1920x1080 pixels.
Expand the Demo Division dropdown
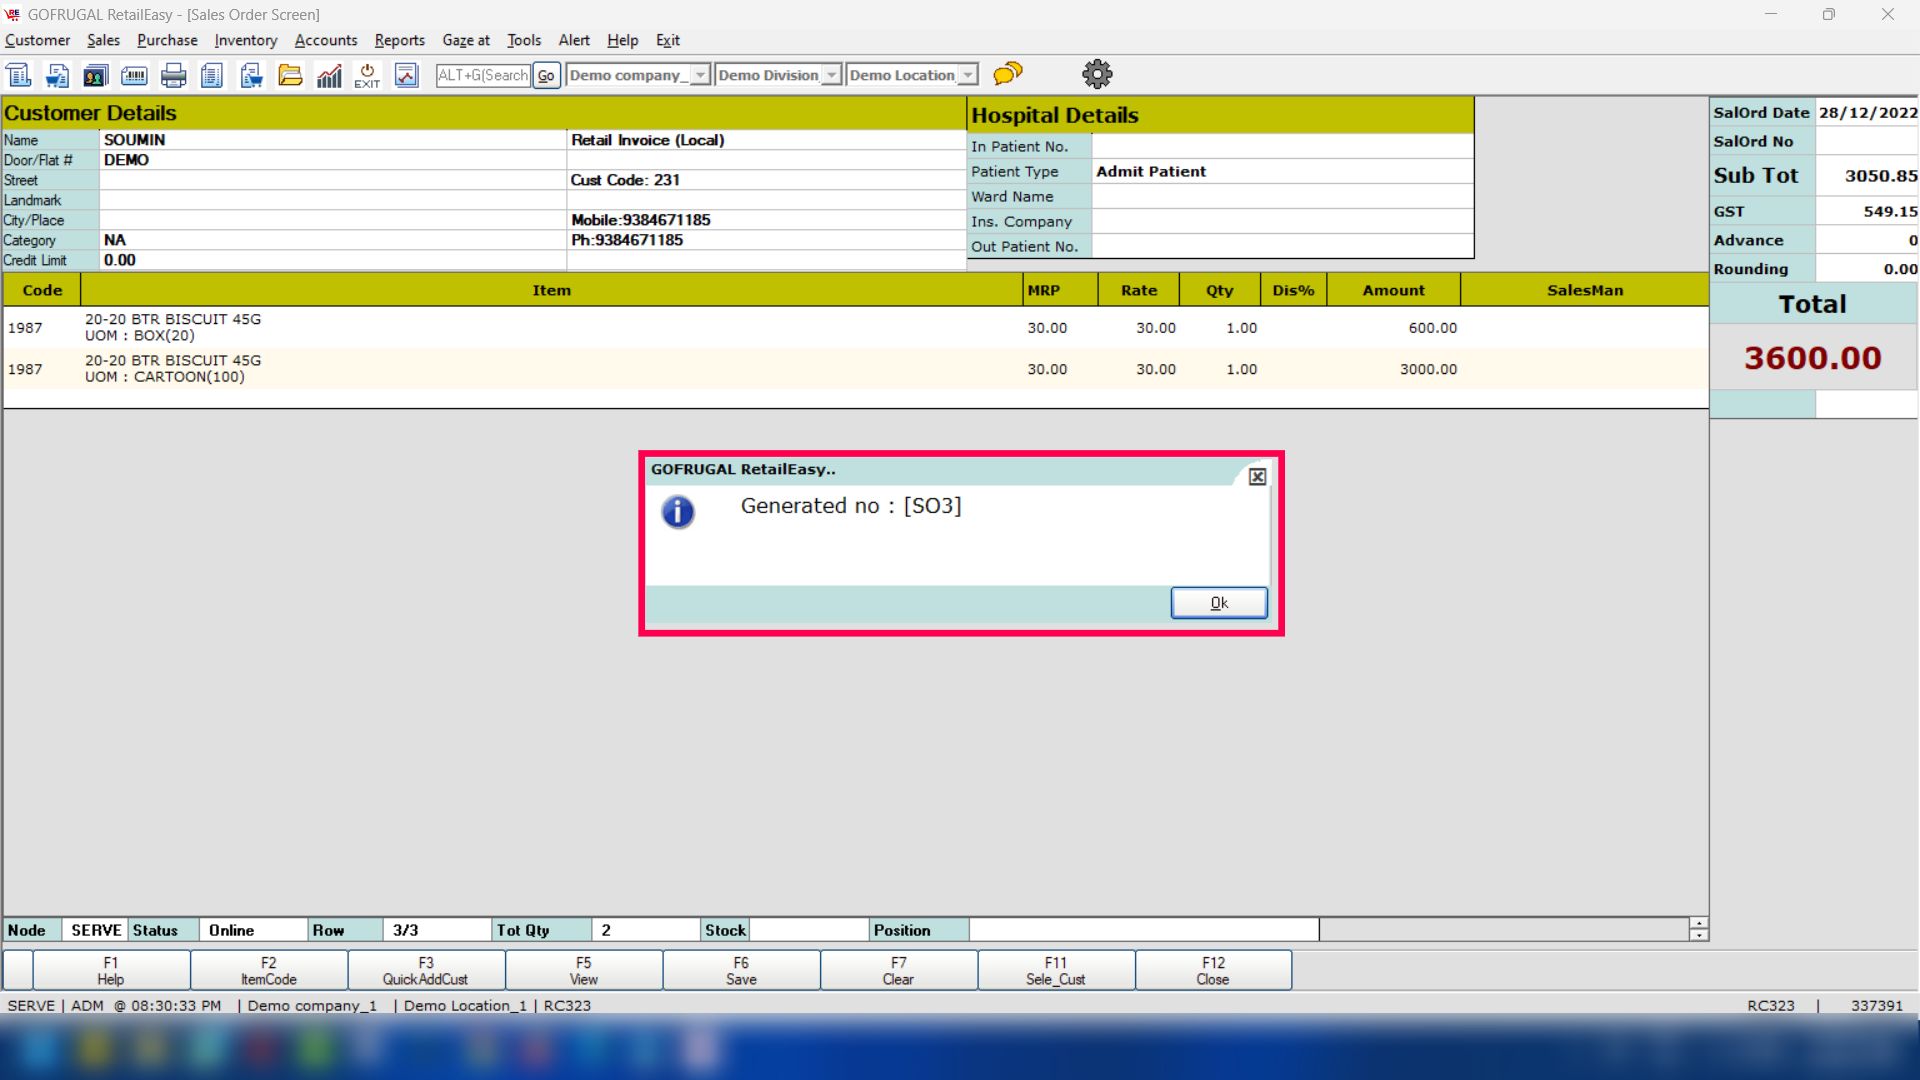coord(831,75)
